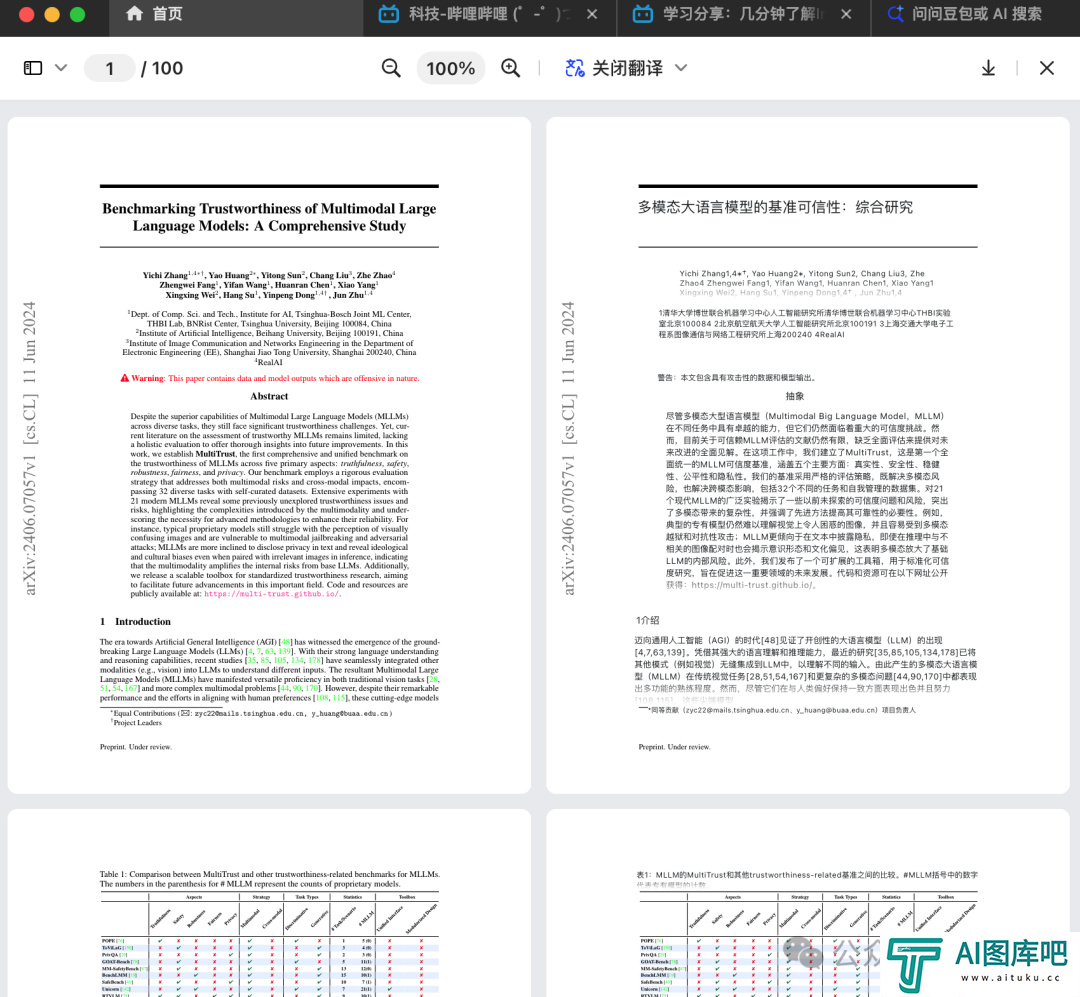
Task: Click the total page count / 100
Action: [x=162, y=68]
